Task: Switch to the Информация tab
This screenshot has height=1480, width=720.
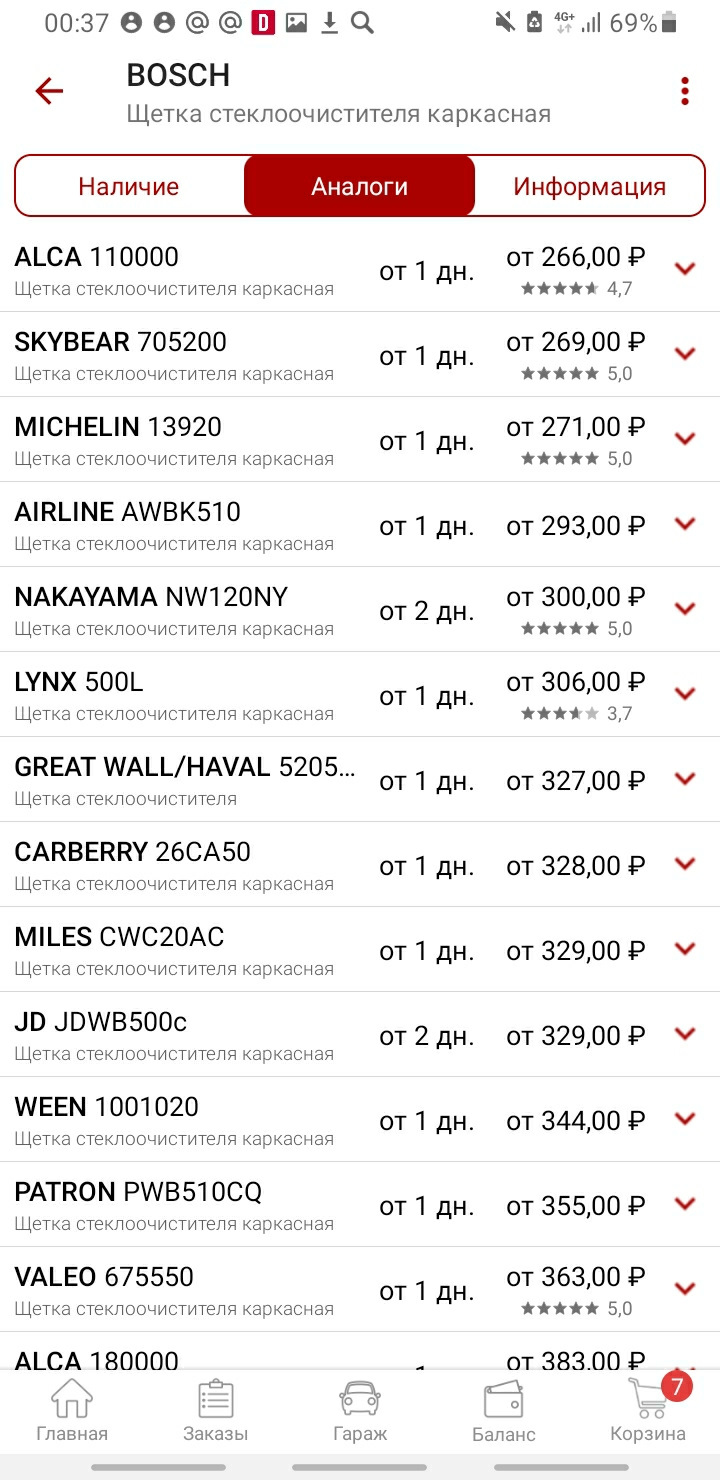Action: point(590,186)
